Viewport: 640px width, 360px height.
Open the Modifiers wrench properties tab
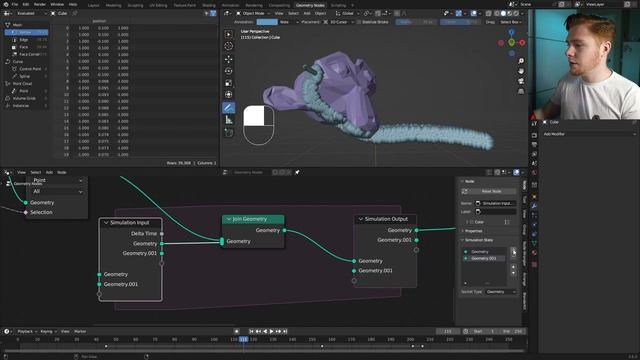click(534, 206)
